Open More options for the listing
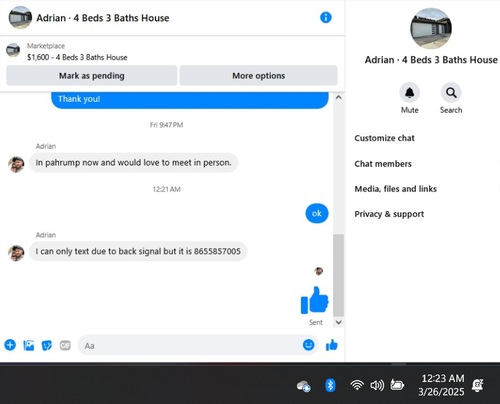The width and height of the screenshot is (500, 404). (259, 76)
